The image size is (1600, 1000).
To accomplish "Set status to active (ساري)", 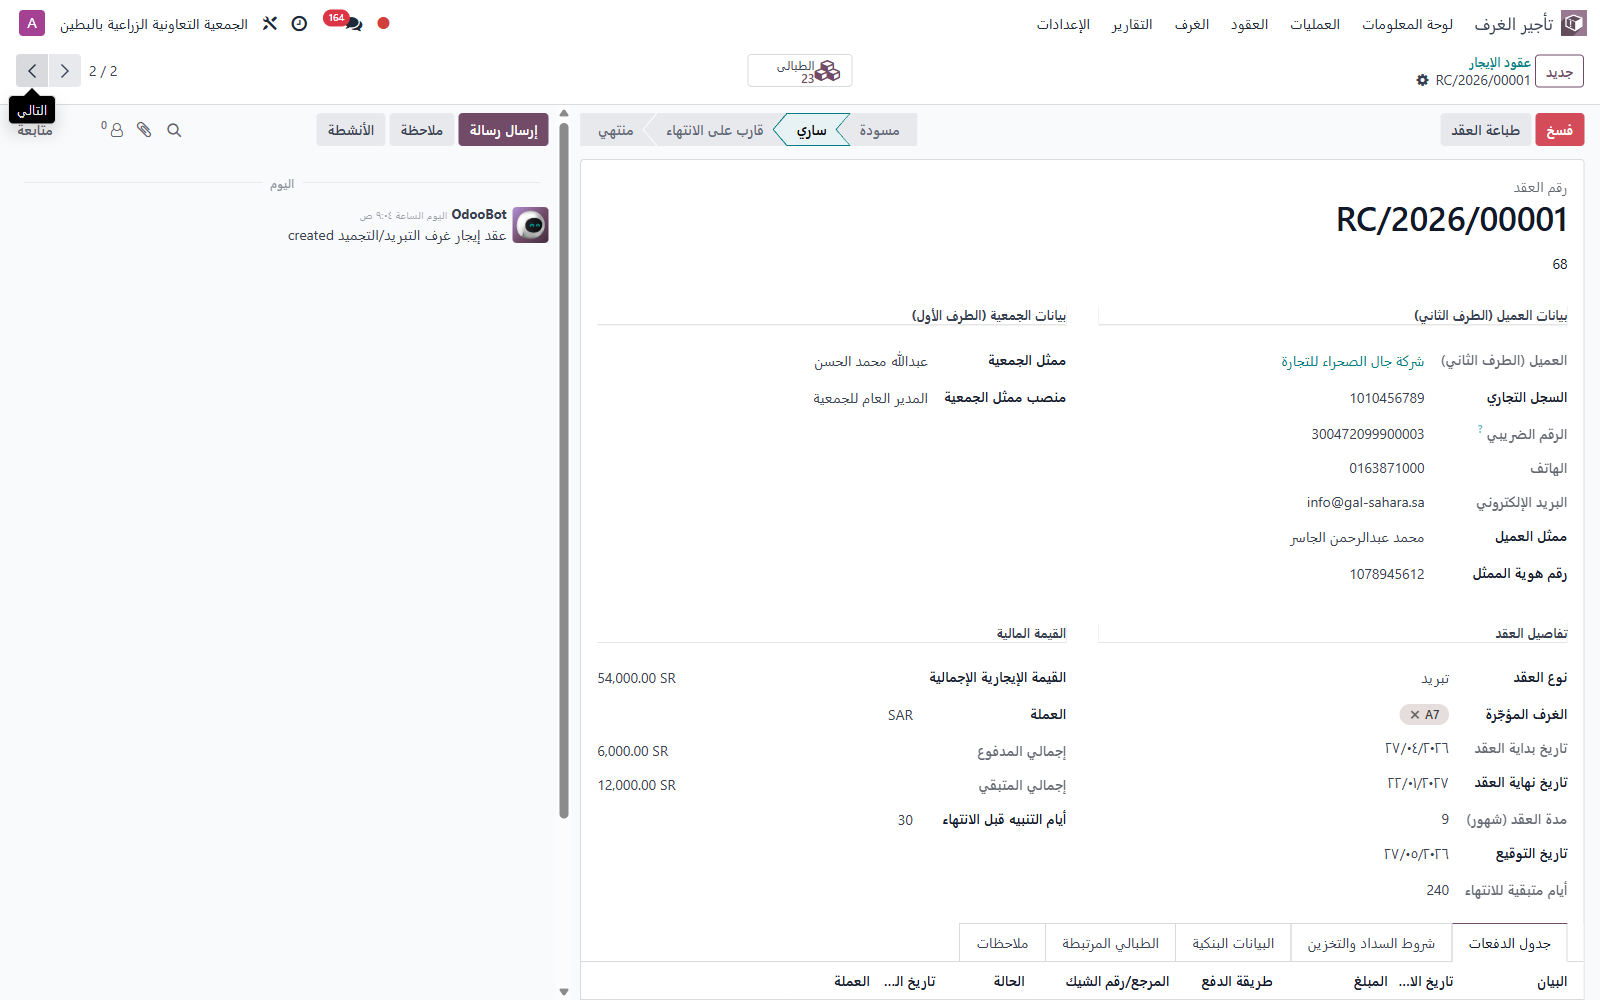I will coord(811,130).
